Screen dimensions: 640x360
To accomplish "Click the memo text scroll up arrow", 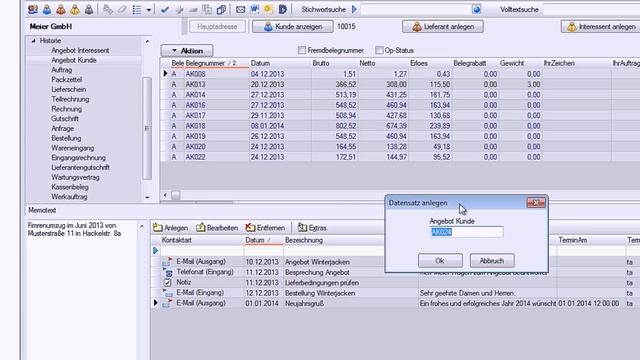I will (x=142, y=226).
